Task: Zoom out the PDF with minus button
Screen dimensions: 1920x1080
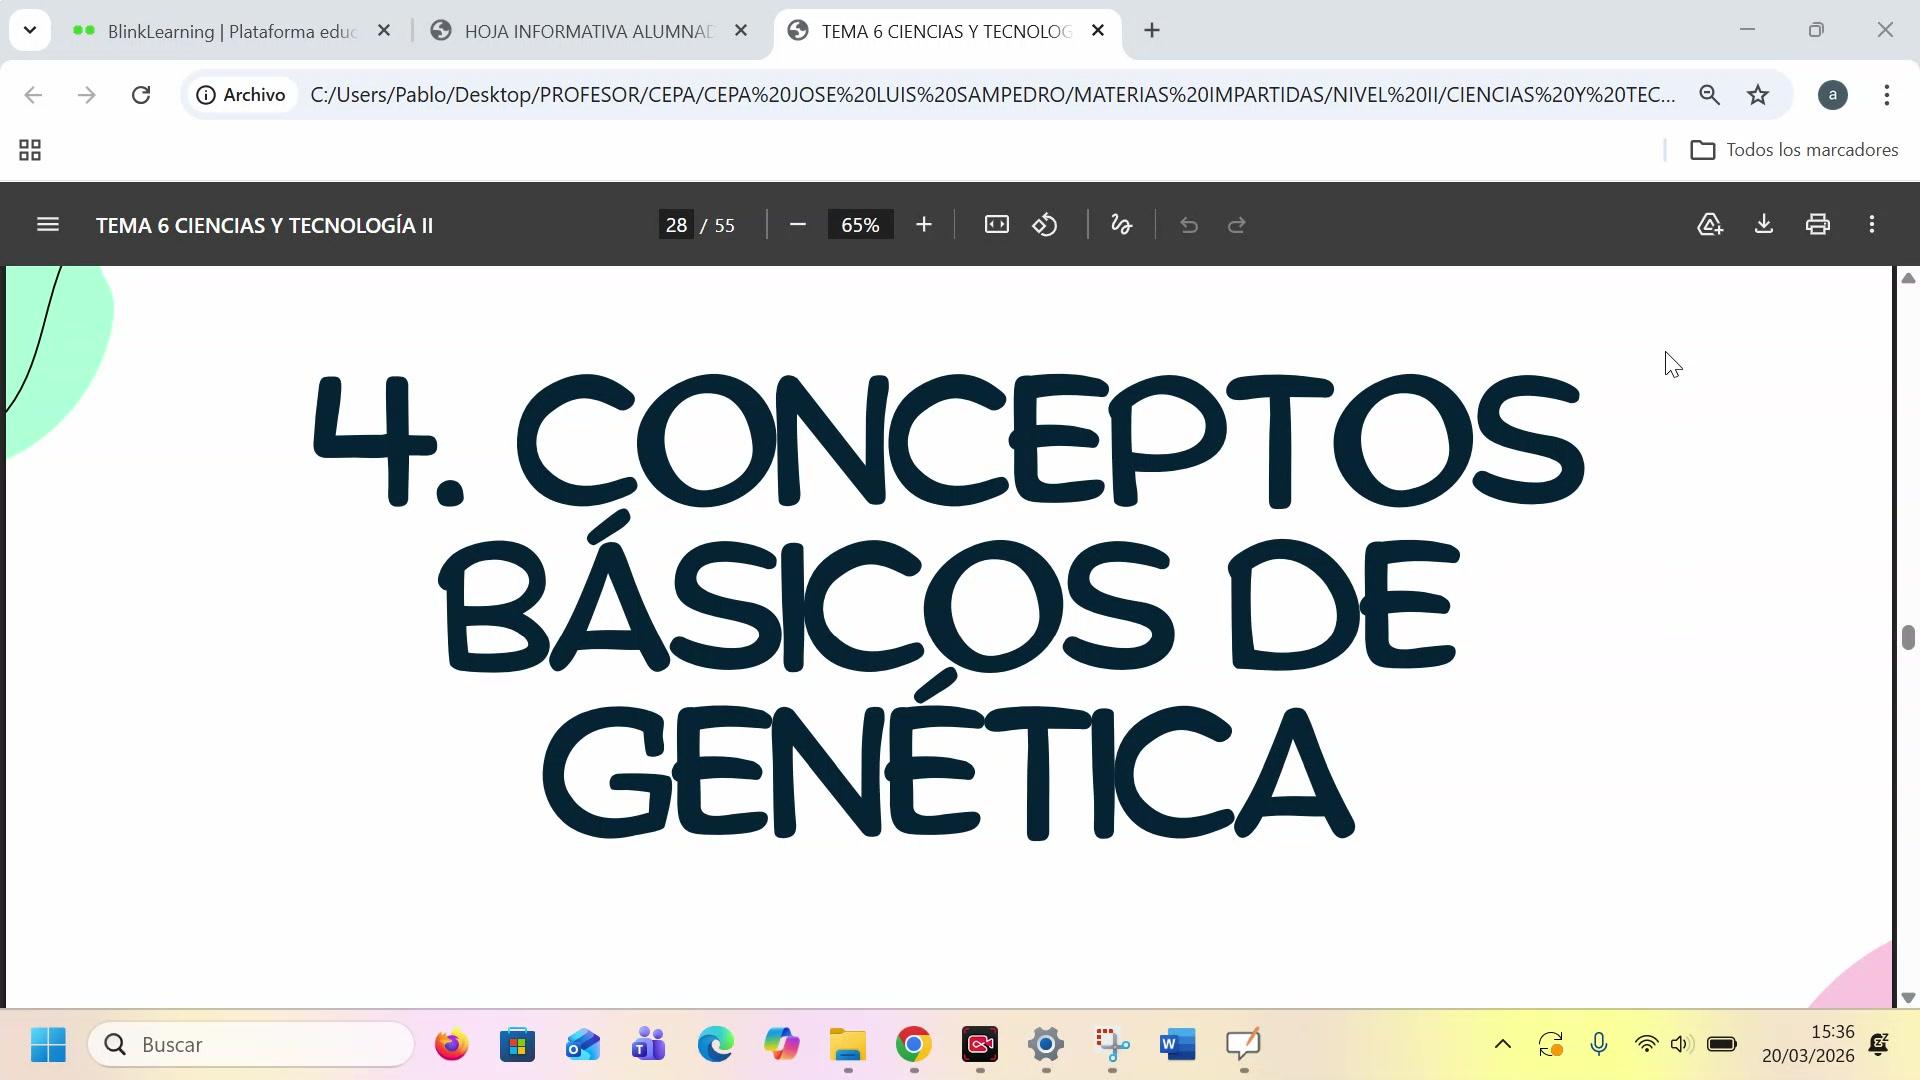Action: pyautogui.click(x=797, y=225)
